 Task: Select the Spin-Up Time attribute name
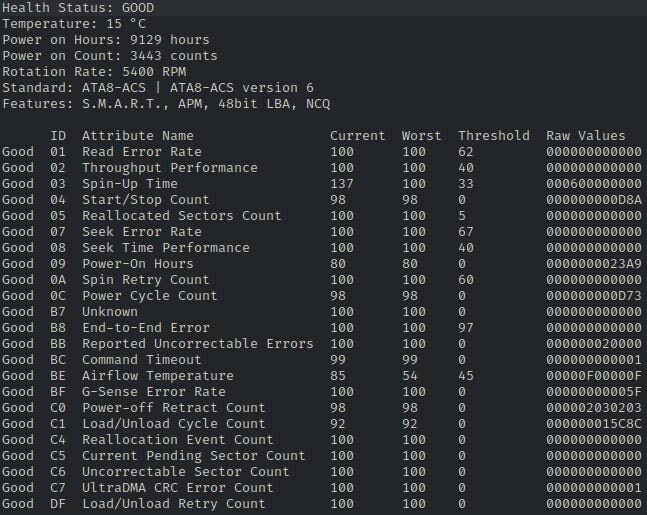(129, 184)
